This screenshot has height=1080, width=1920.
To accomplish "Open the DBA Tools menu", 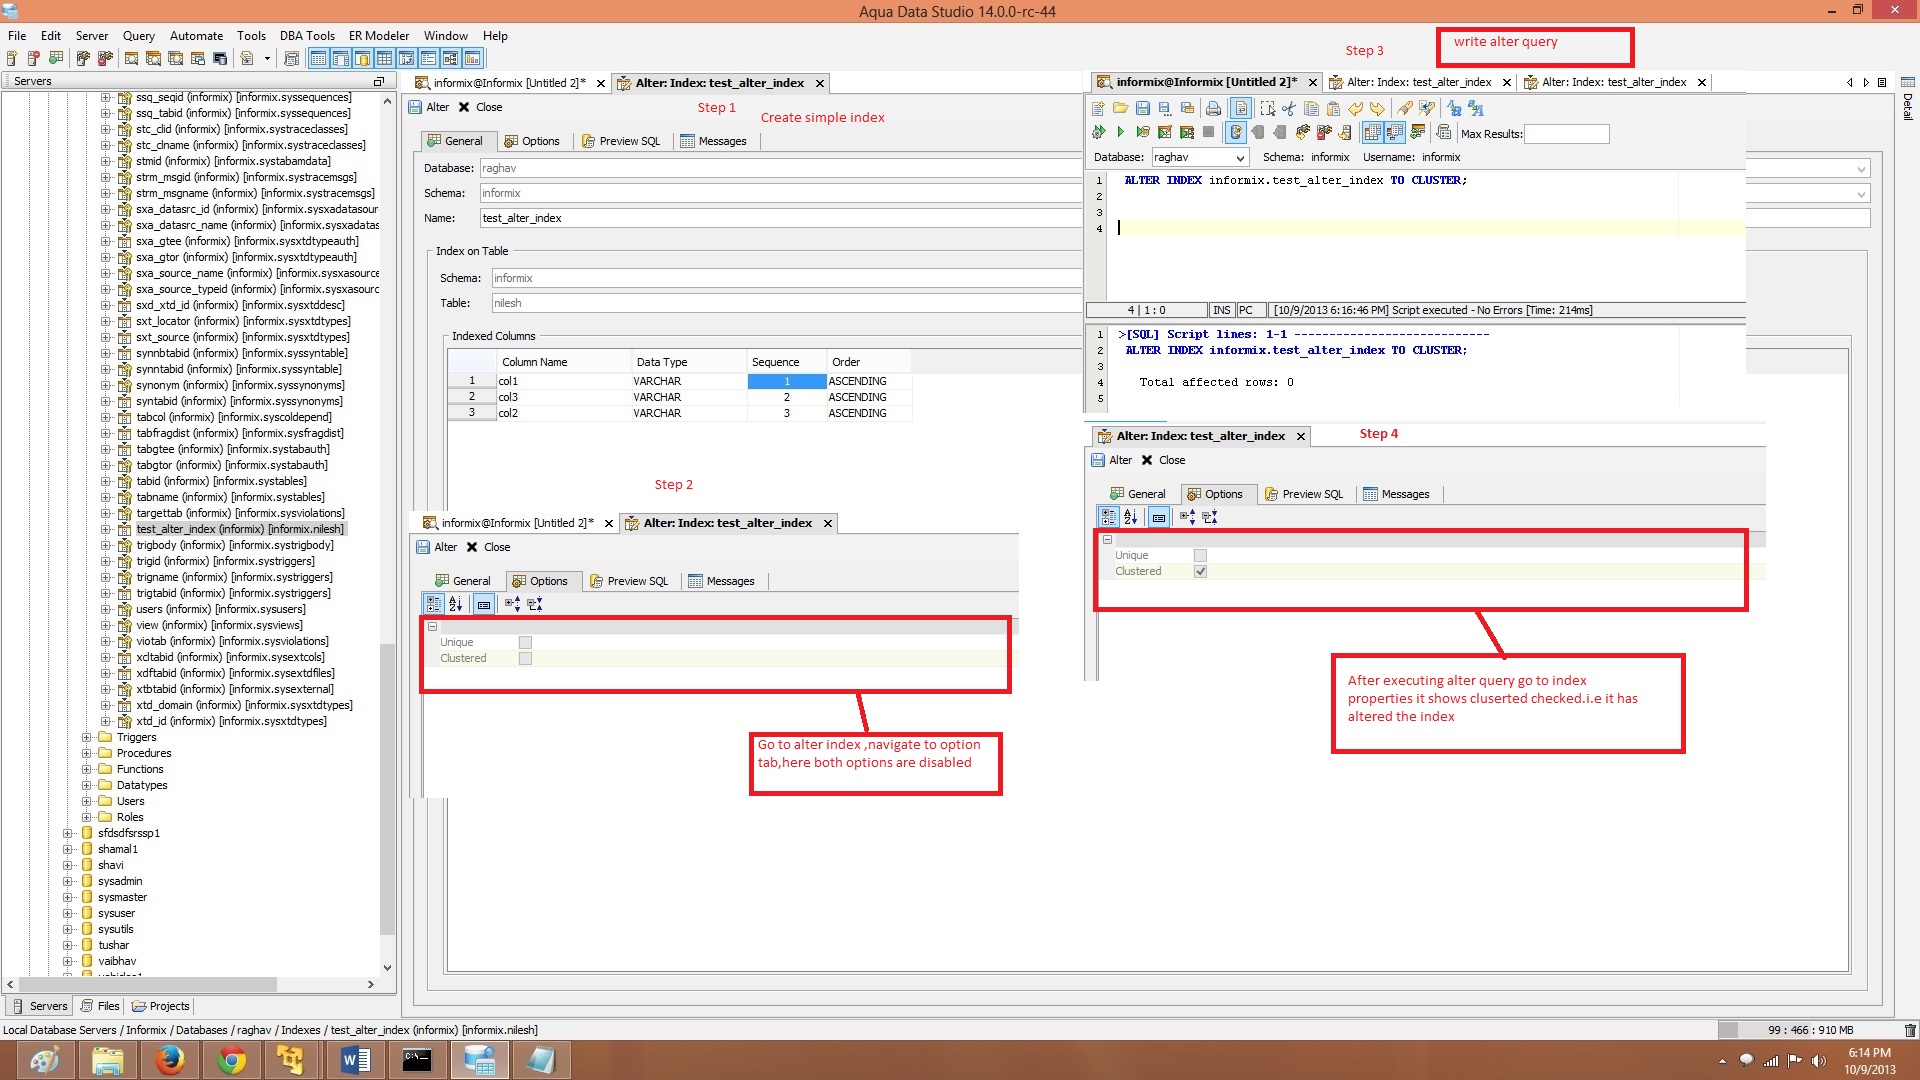I will [x=306, y=35].
